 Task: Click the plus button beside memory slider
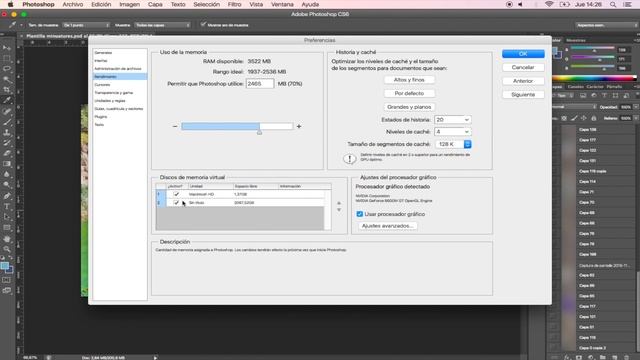[299, 127]
